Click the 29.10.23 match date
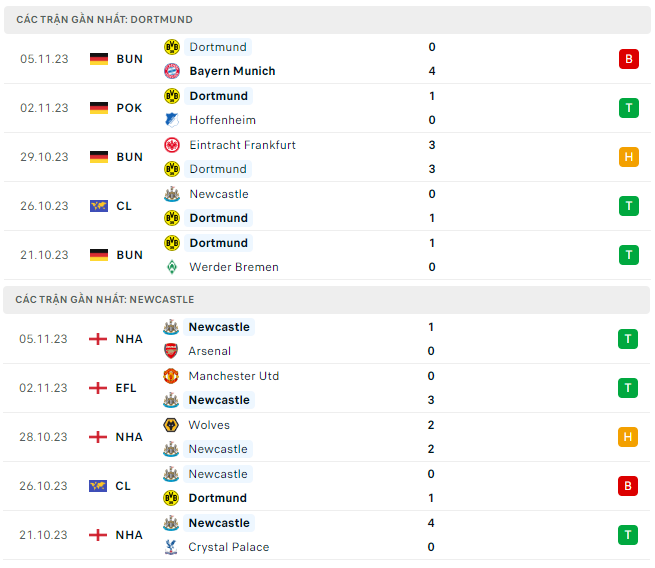 pos(44,157)
